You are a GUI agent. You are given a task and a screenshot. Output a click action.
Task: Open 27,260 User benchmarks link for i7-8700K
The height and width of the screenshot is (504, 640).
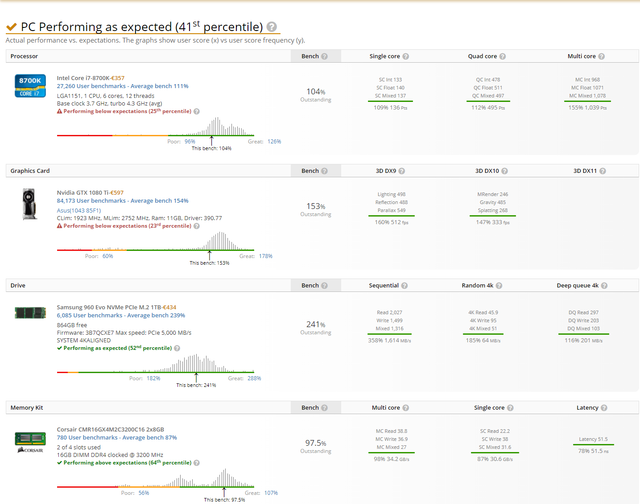click(122, 86)
